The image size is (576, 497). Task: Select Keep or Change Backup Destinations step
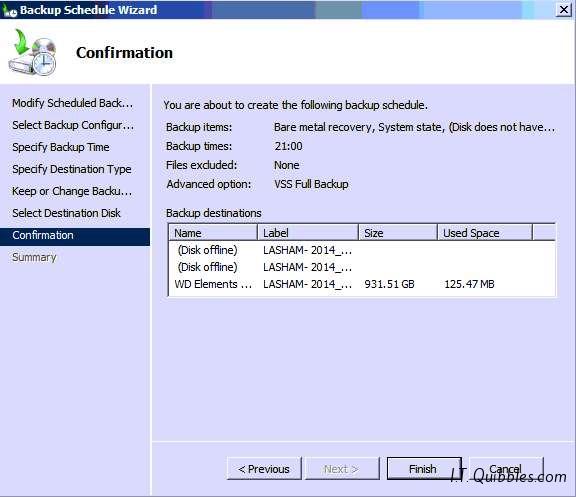(72, 191)
